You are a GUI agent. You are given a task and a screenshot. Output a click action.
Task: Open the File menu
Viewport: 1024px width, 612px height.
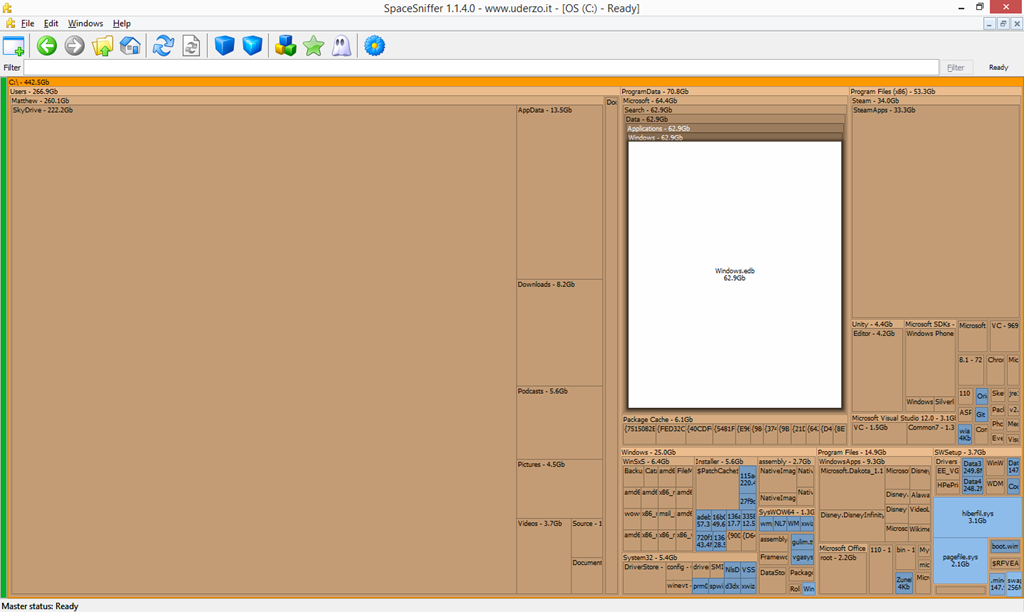tap(27, 23)
